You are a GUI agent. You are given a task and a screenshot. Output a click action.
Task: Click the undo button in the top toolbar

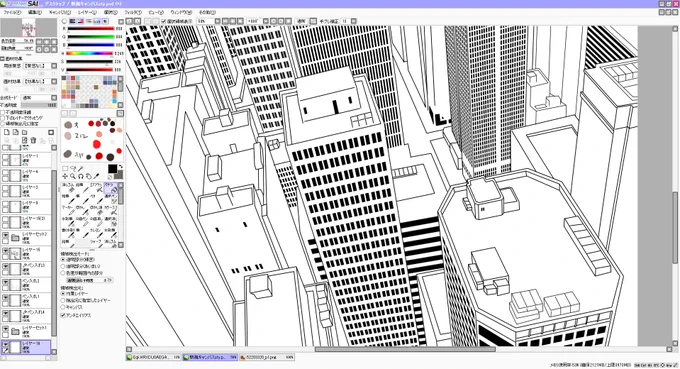[130, 21]
